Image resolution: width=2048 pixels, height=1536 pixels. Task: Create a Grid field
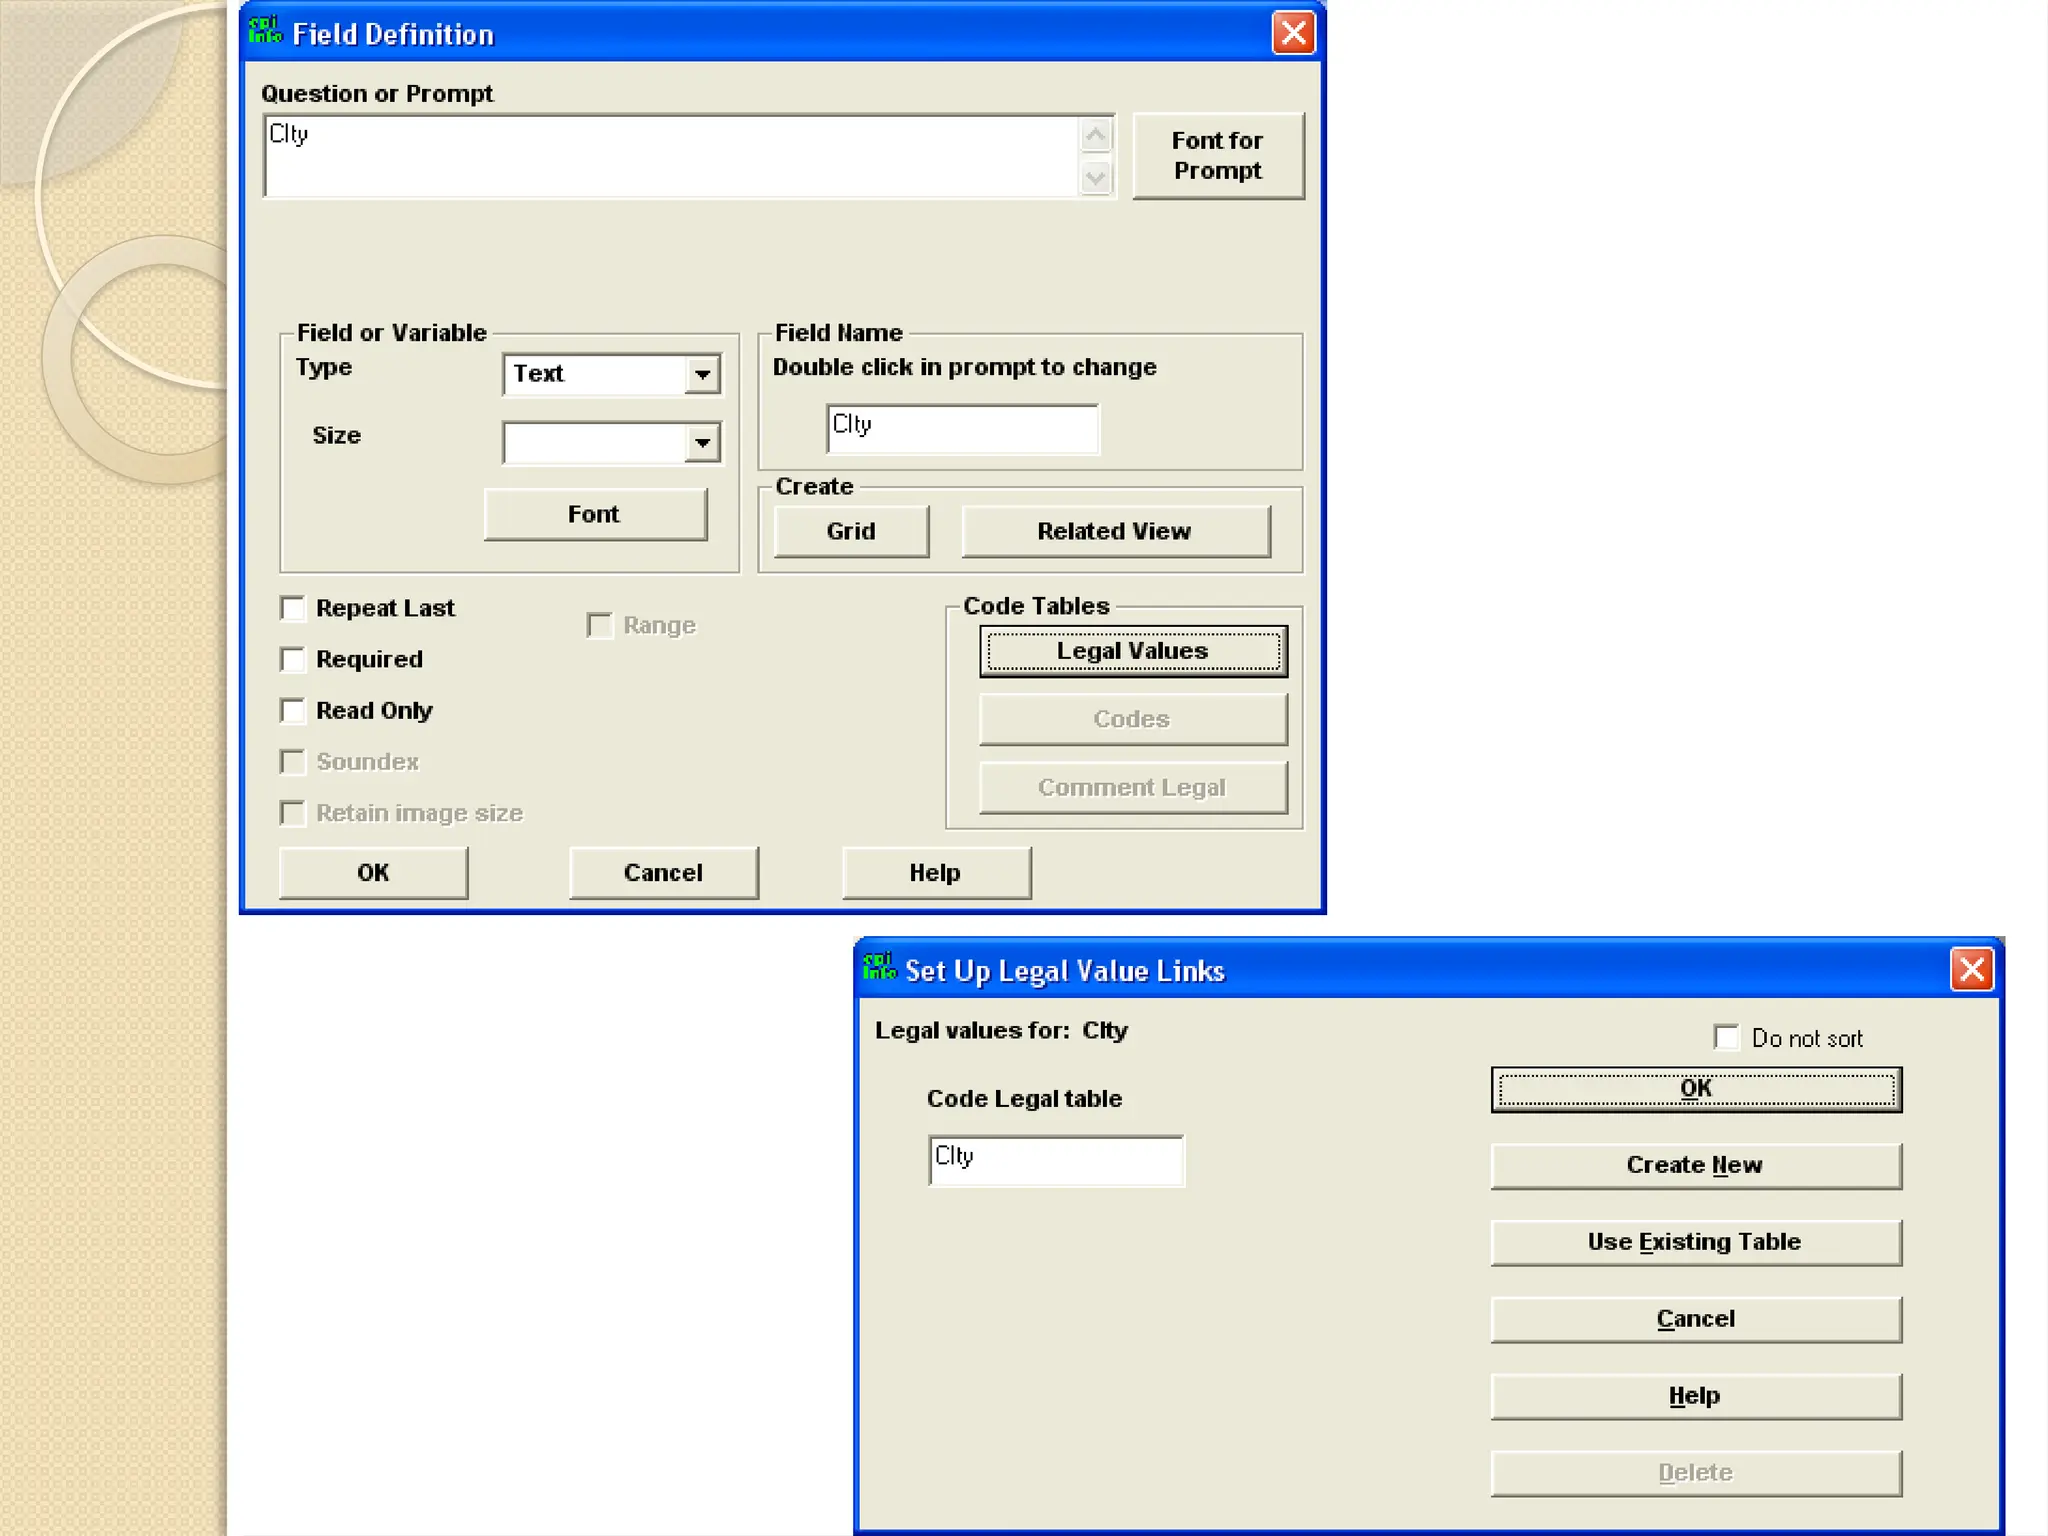click(851, 531)
